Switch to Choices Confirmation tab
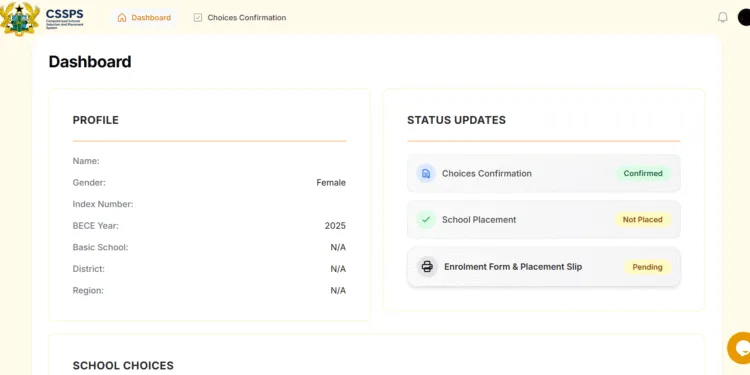The image size is (750, 375). (x=240, y=18)
